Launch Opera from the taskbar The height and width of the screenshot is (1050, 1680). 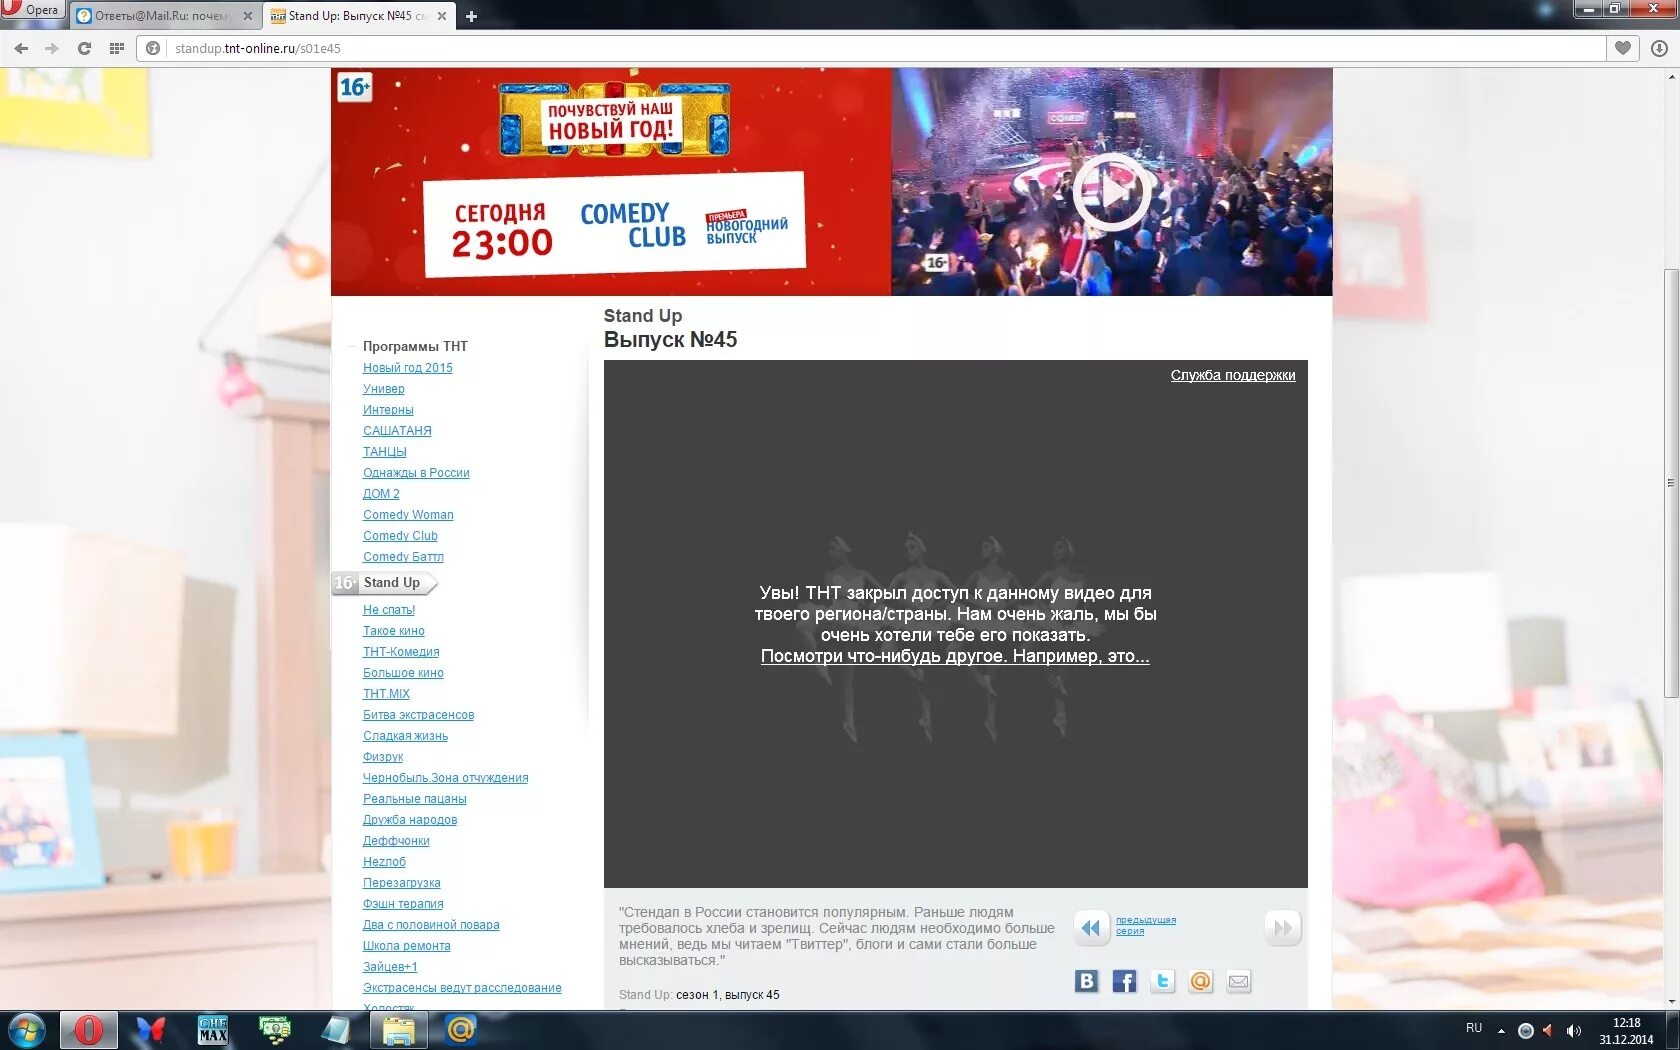click(89, 1030)
